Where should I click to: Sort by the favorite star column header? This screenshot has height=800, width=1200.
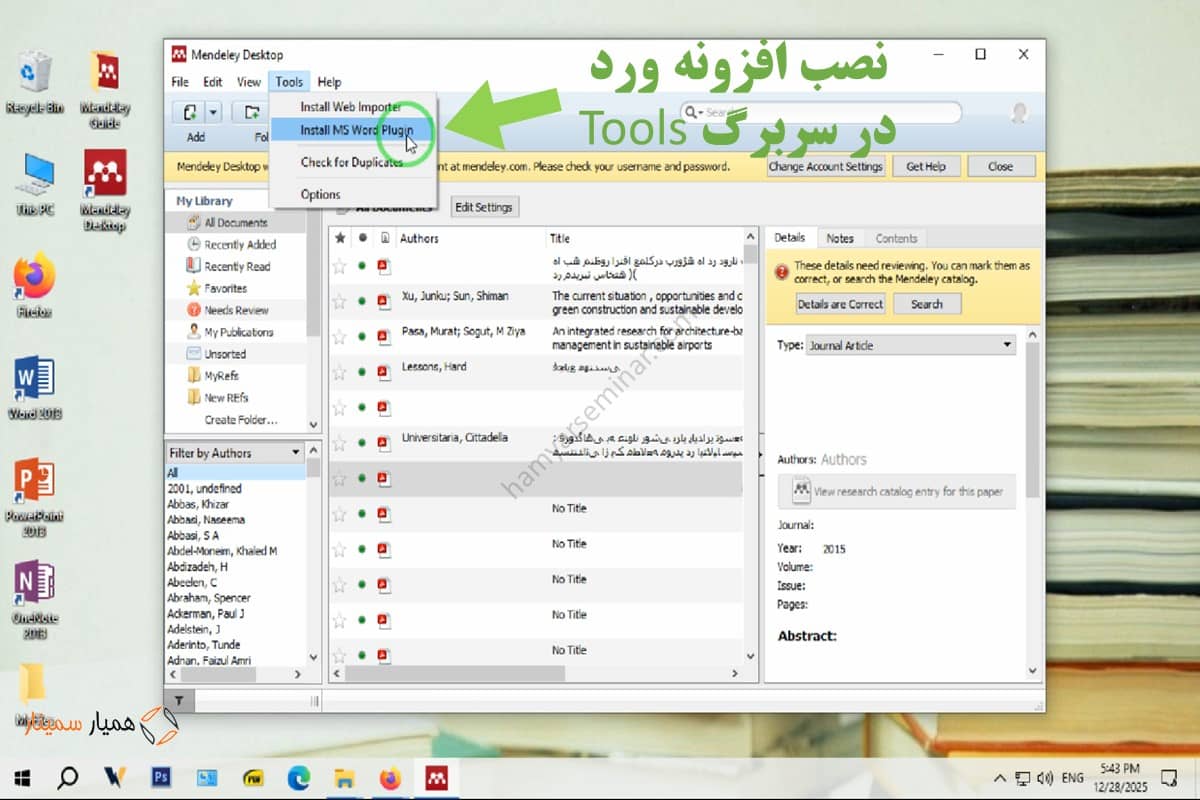(340, 238)
